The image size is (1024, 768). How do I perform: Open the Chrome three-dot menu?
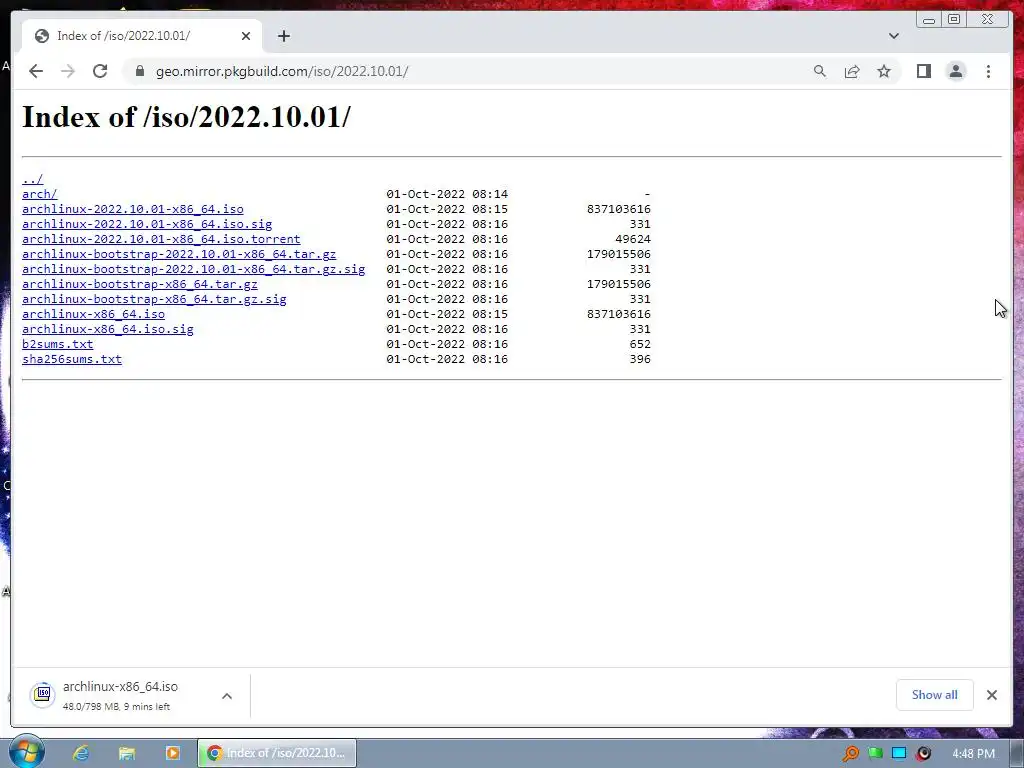(988, 71)
